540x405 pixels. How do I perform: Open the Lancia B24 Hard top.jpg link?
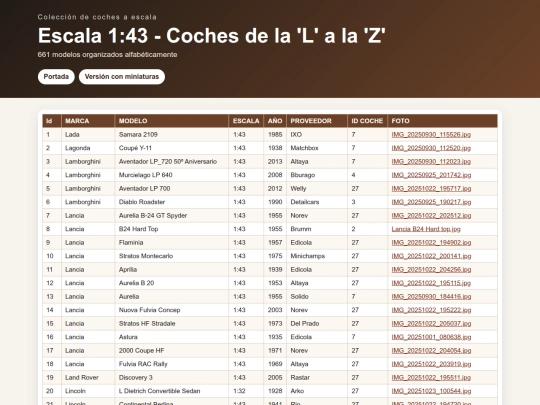pos(426,229)
